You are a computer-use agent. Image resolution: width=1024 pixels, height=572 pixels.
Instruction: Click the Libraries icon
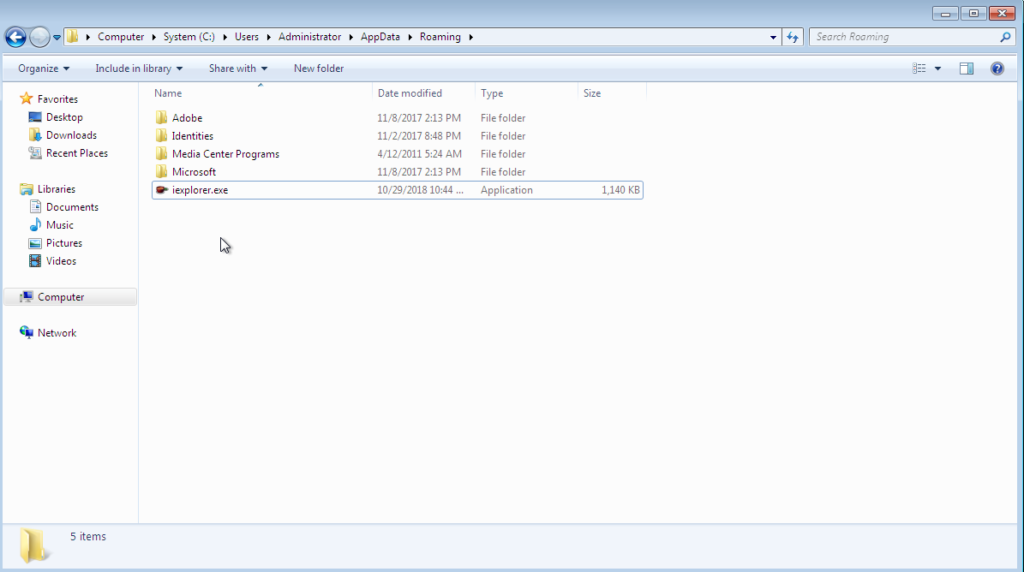(26, 189)
